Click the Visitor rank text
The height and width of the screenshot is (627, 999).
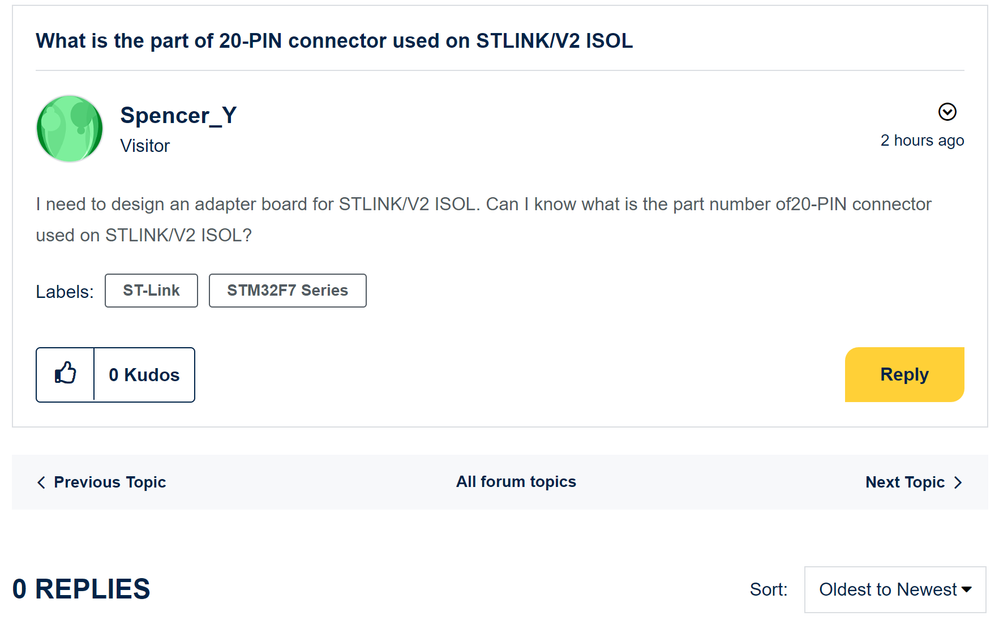[145, 146]
